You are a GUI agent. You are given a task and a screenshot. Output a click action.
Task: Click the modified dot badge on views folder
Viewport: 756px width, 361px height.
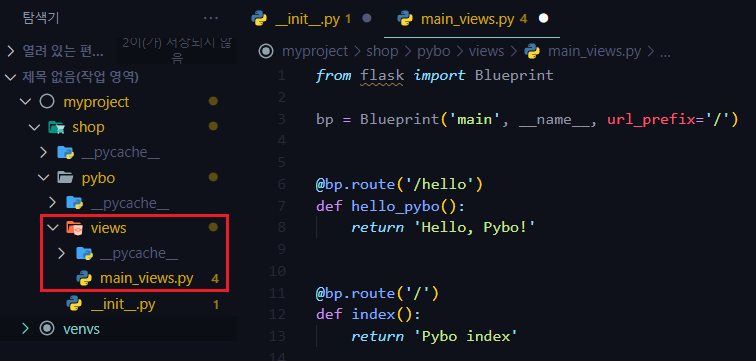[213, 227]
